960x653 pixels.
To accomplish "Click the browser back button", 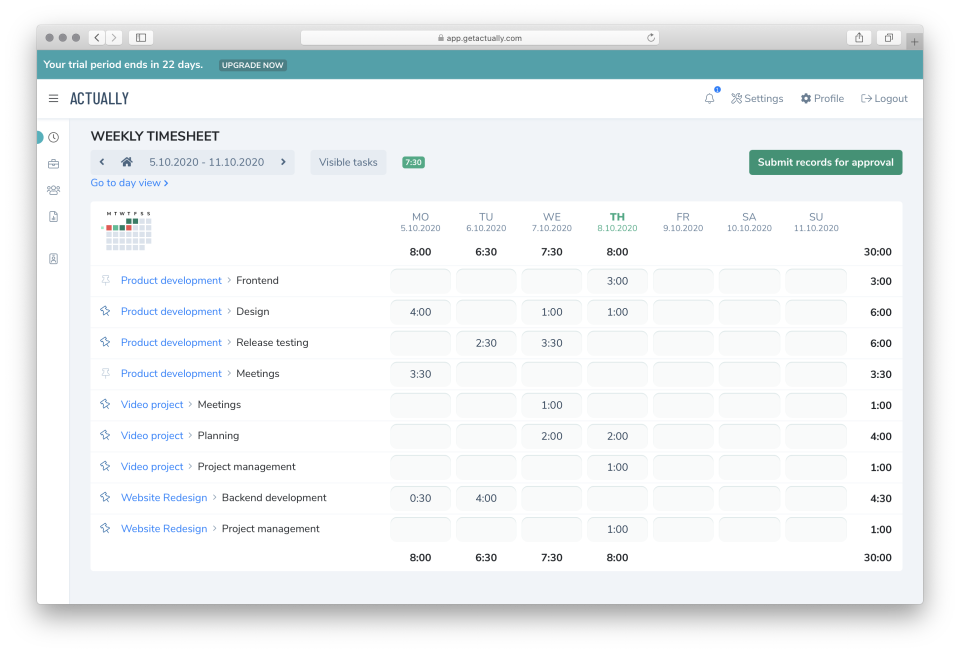I will coord(97,38).
